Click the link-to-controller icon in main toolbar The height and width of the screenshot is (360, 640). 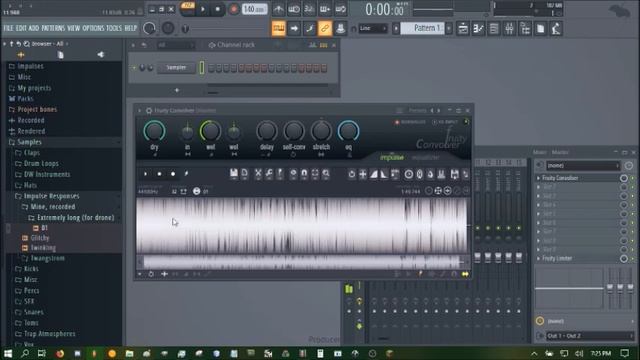coord(325,29)
